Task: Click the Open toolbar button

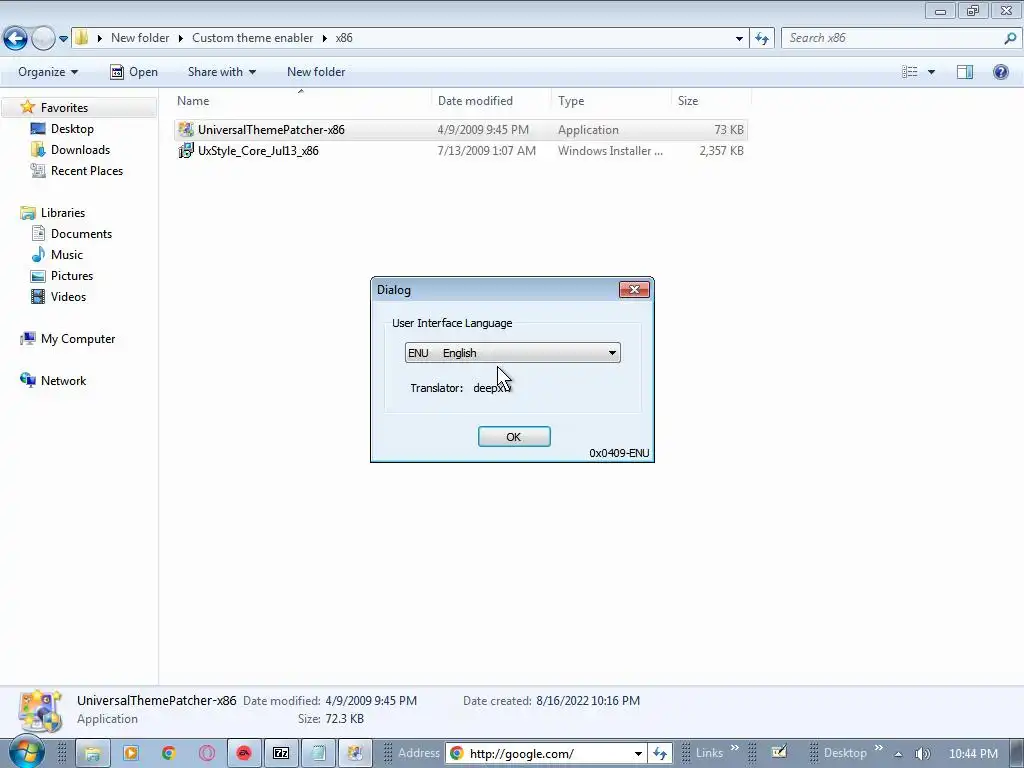Action: 134,72
